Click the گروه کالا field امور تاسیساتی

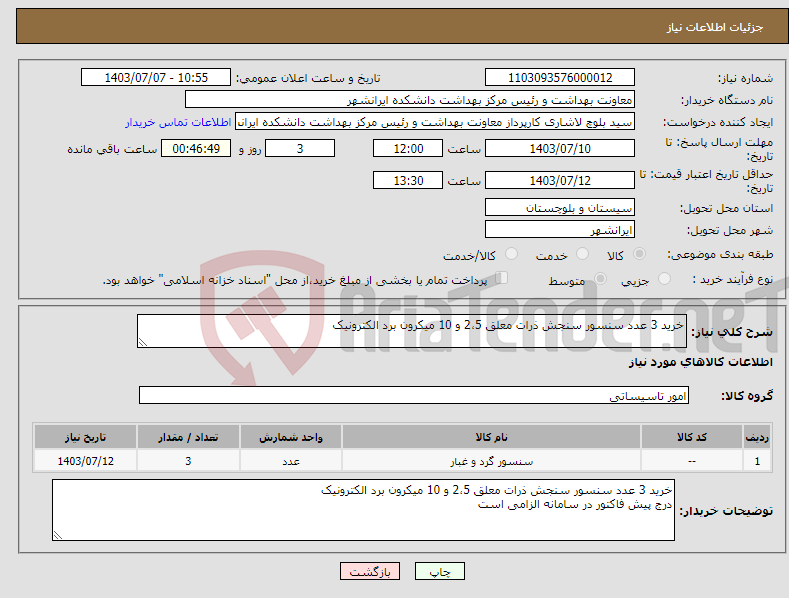[414, 395]
